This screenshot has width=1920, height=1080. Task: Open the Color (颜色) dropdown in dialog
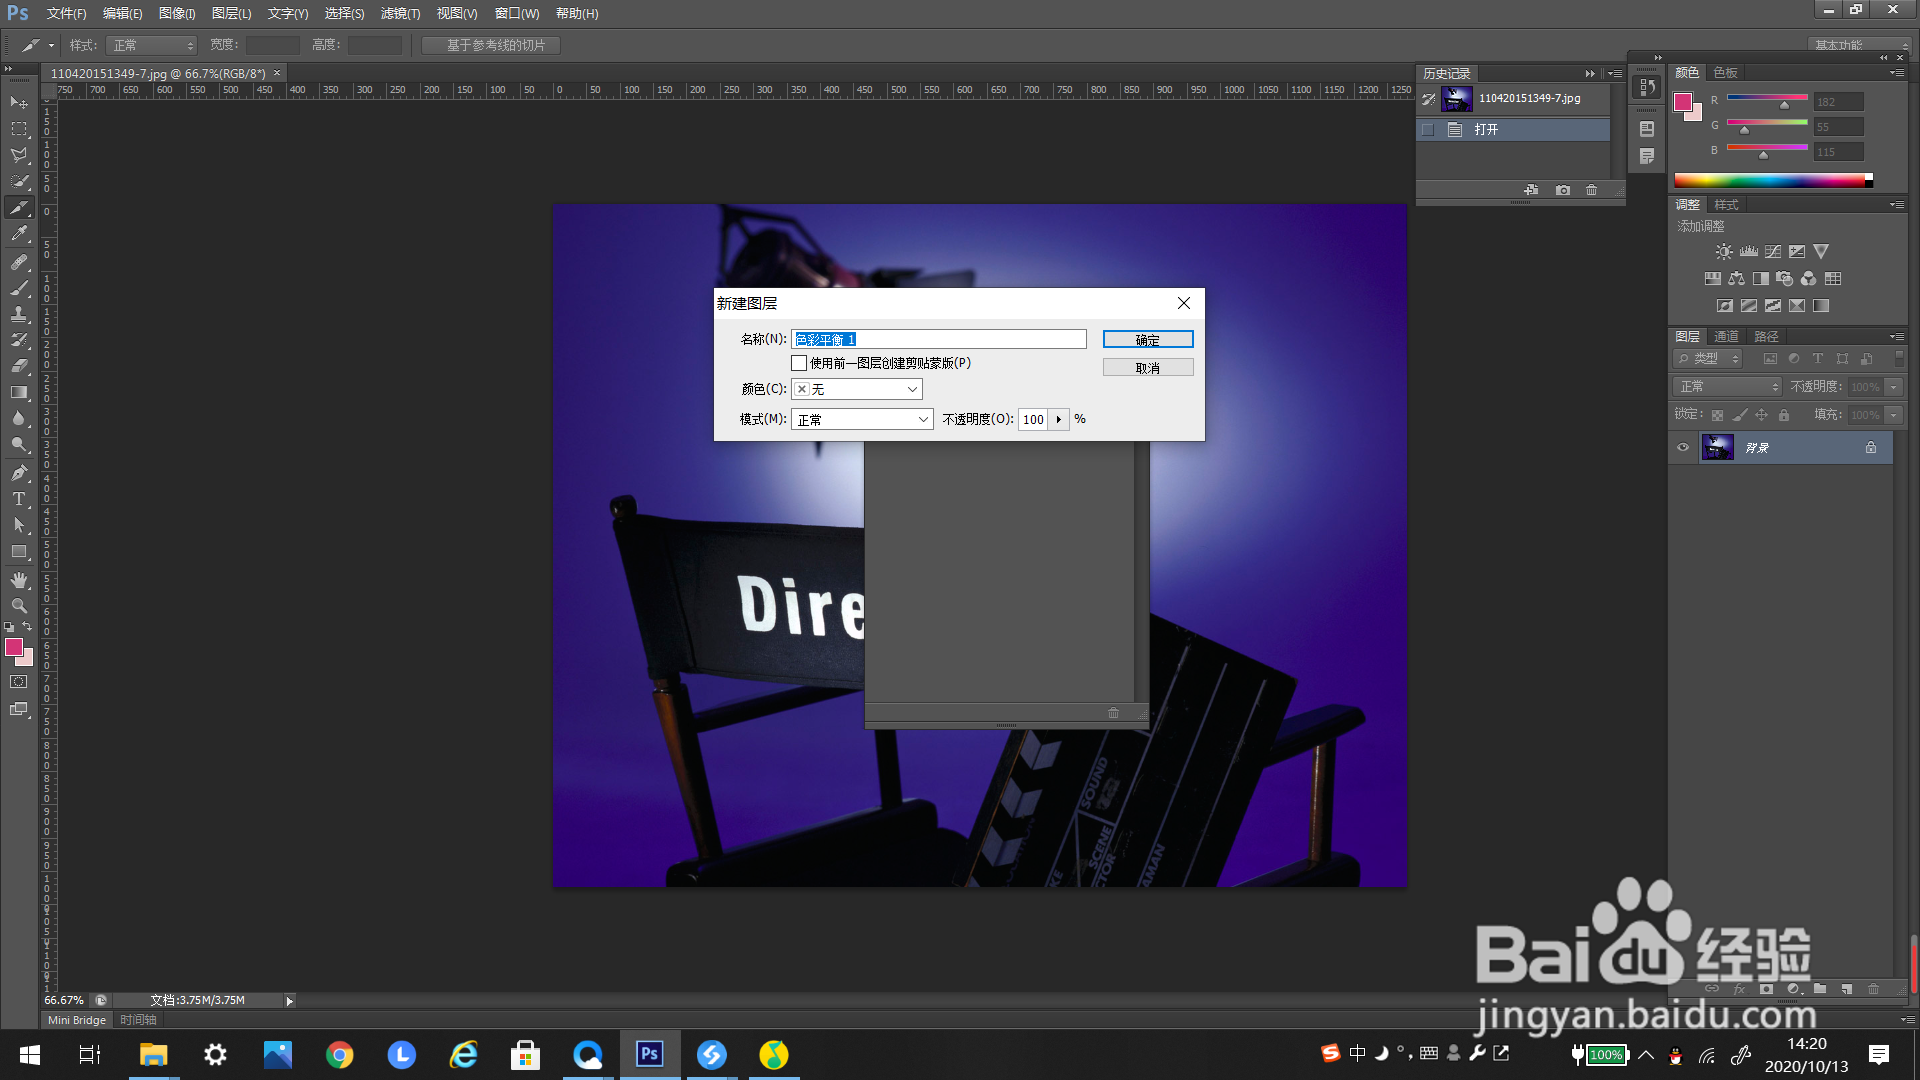pyautogui.click(x=857, y=389)
